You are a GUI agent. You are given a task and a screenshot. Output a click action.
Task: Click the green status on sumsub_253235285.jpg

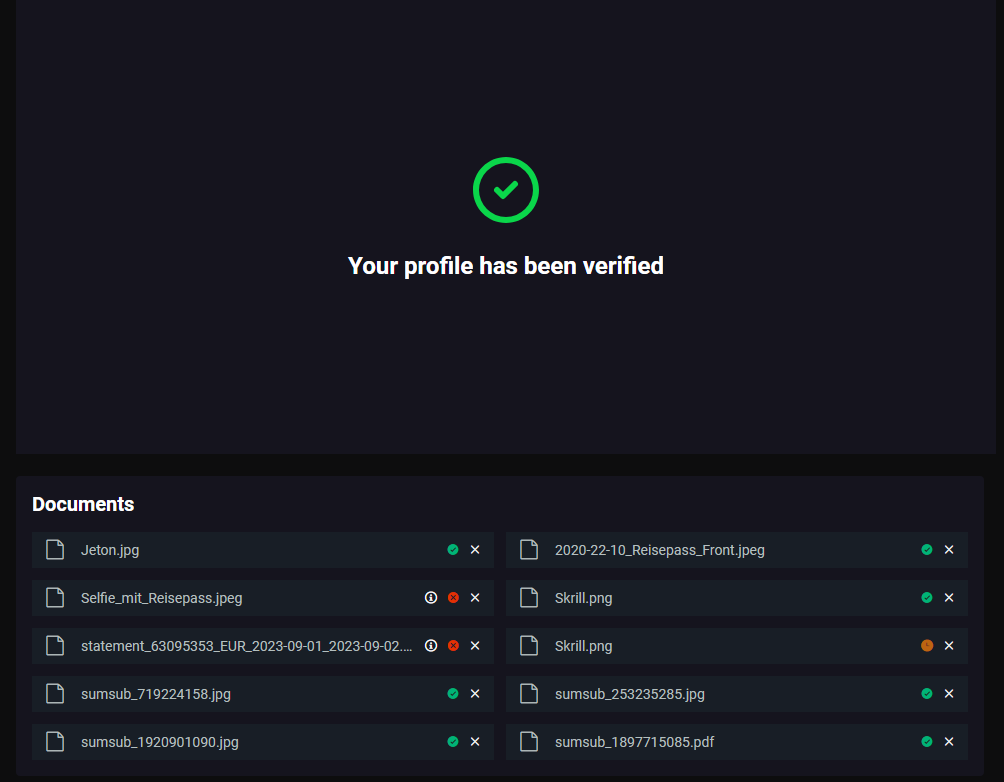(x=927, y=694)
